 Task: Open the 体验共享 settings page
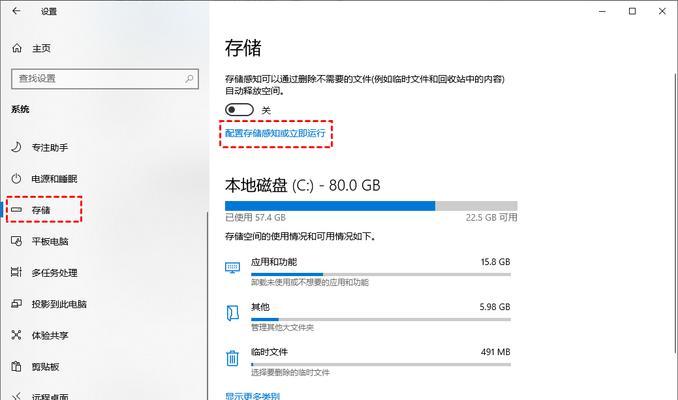pos(50,335)
